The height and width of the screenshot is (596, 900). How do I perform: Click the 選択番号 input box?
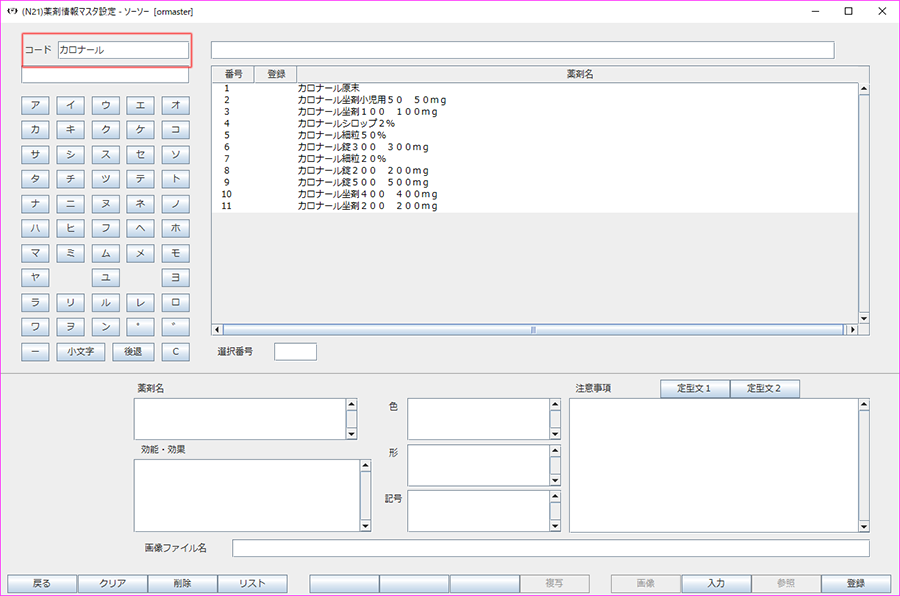[x=295, y=352]
